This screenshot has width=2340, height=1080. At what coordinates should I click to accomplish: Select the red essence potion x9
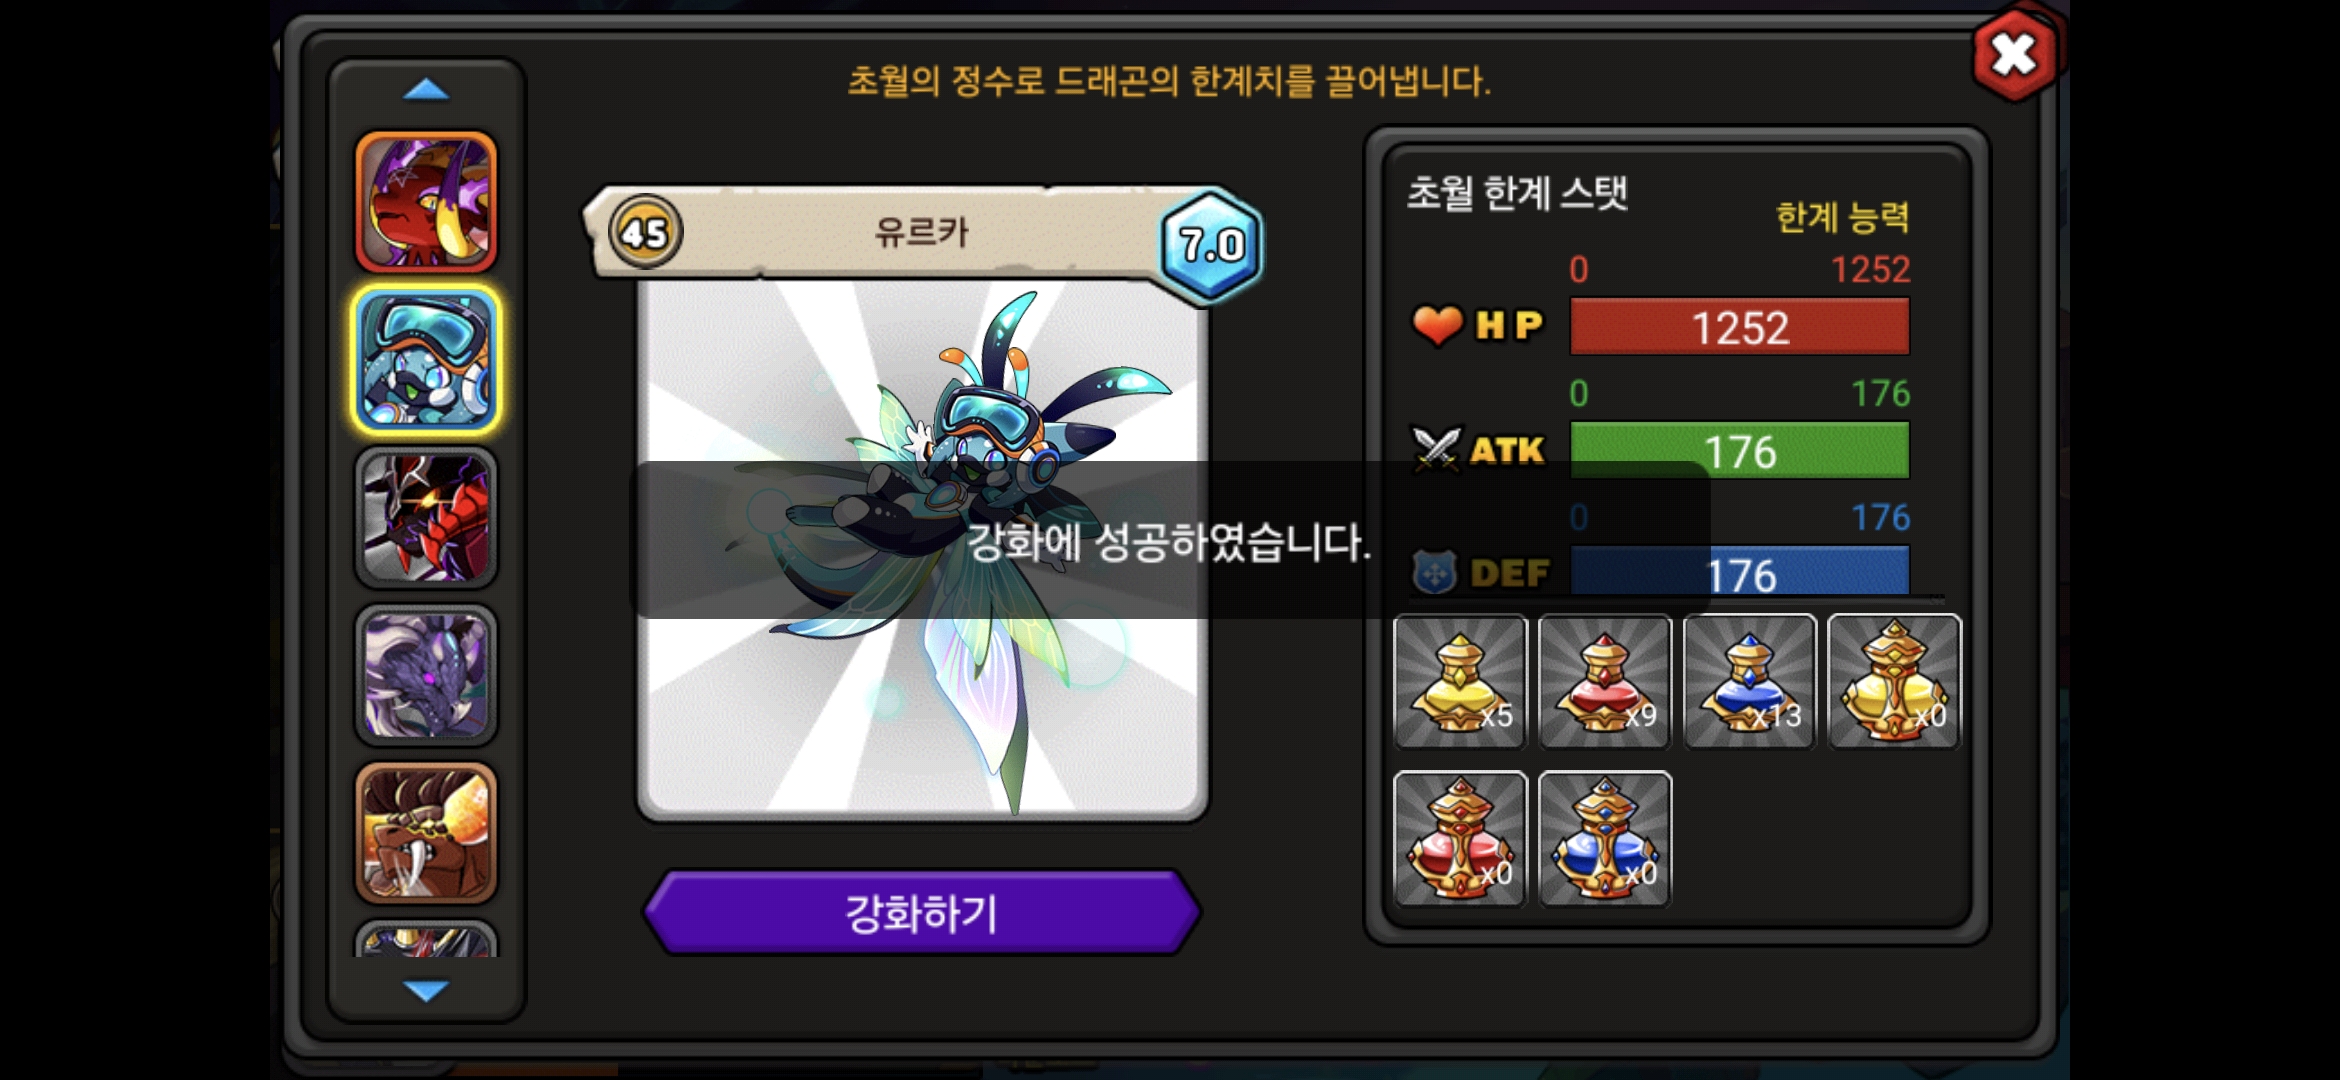(x=1605, y=681)
